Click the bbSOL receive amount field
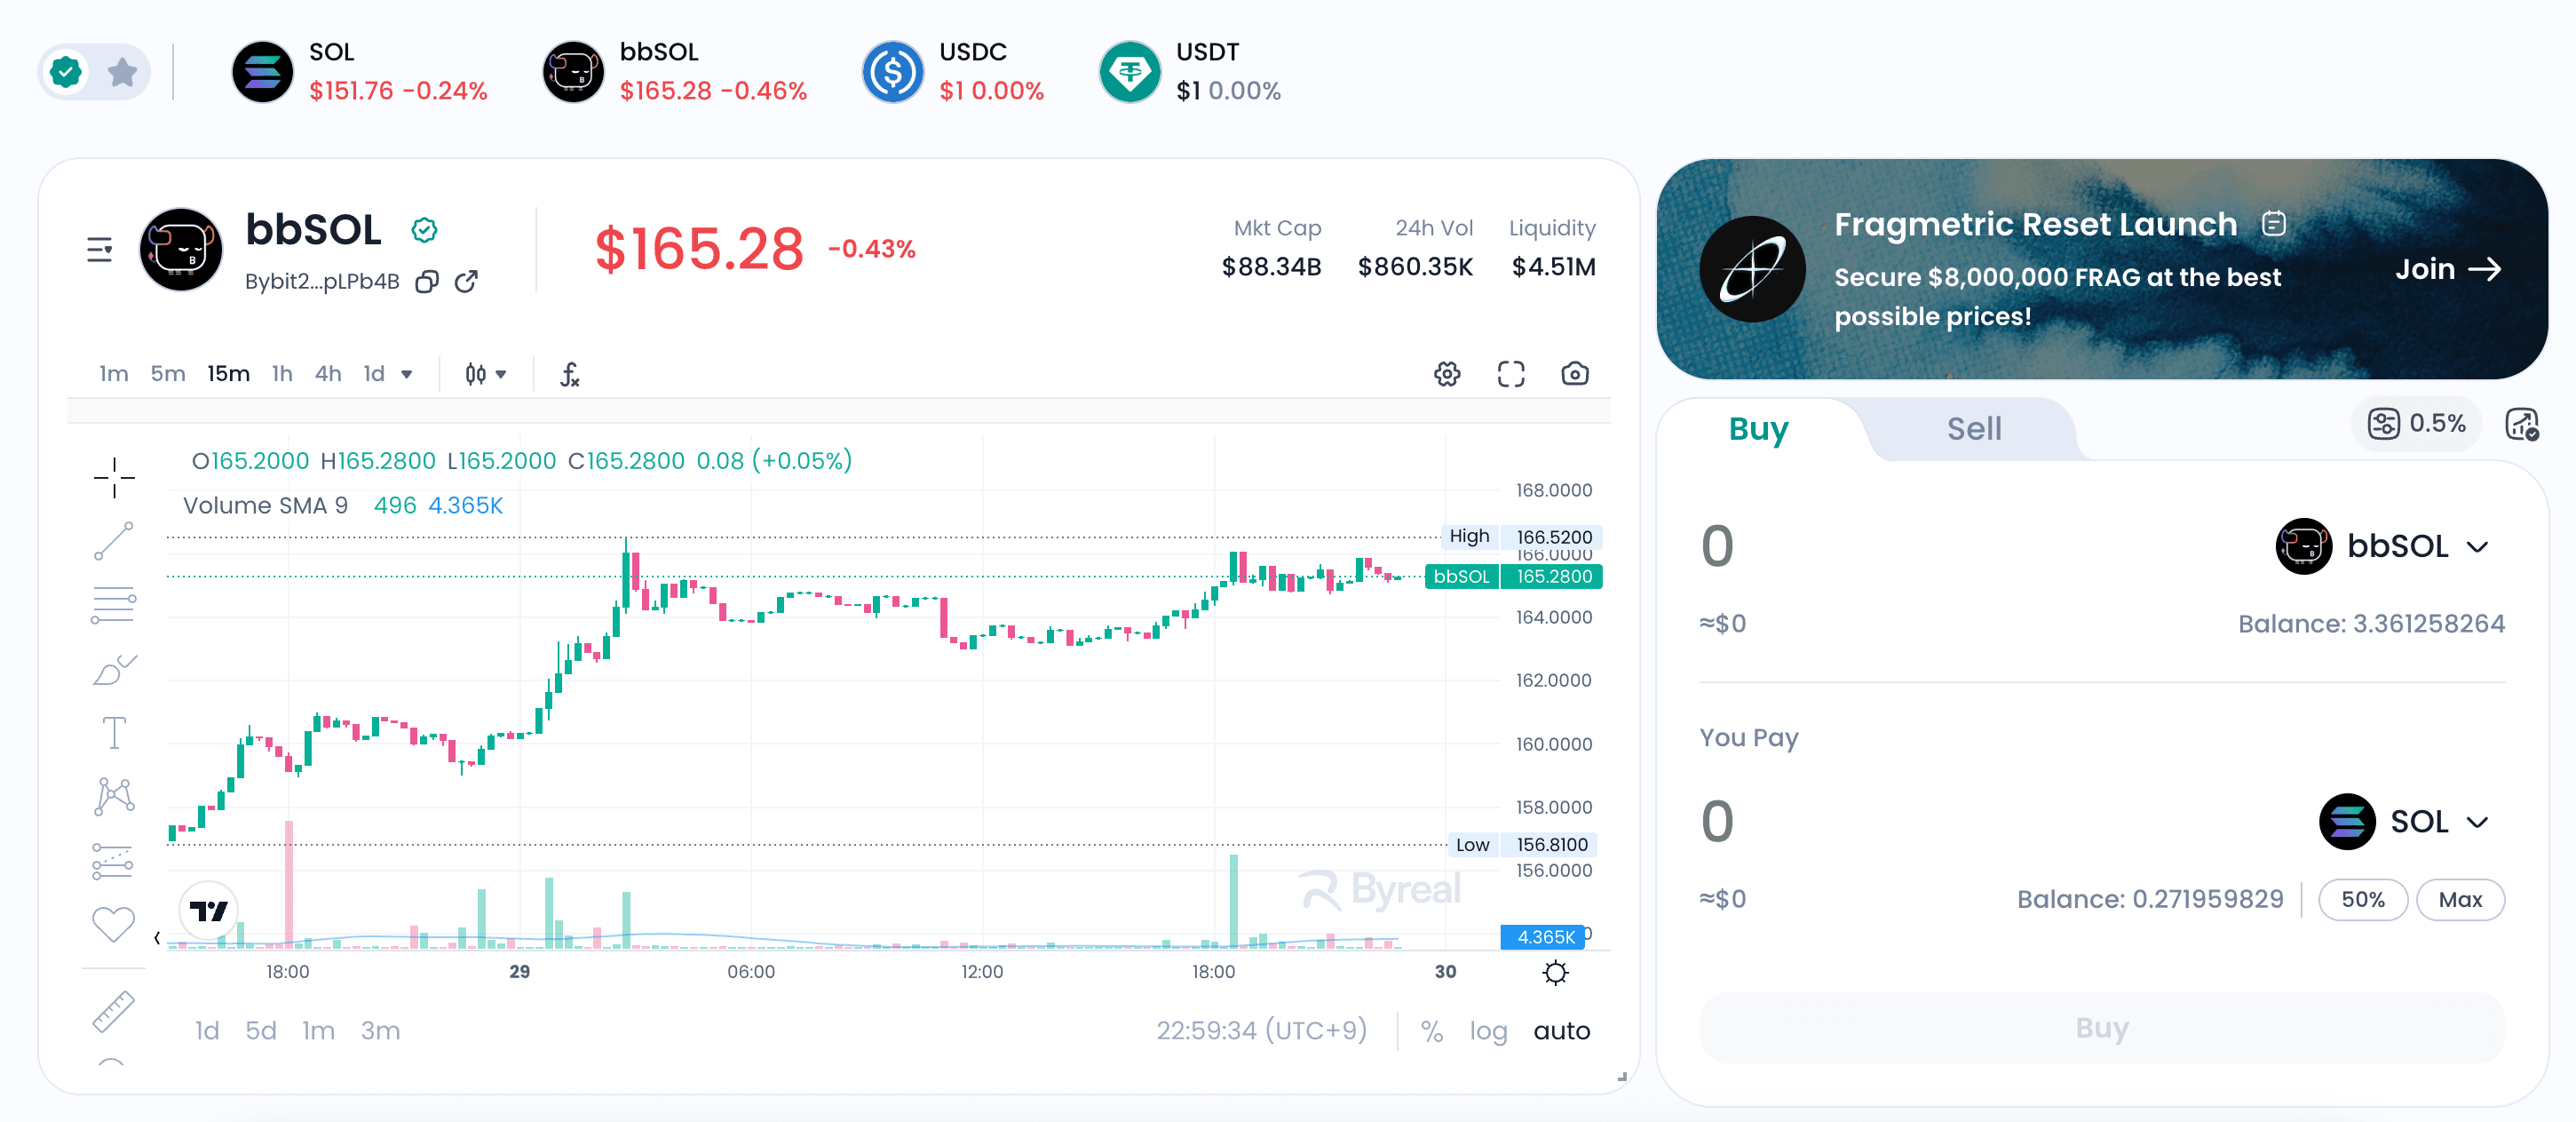Screen dimensions: 2576x1122 [1716, 546]
